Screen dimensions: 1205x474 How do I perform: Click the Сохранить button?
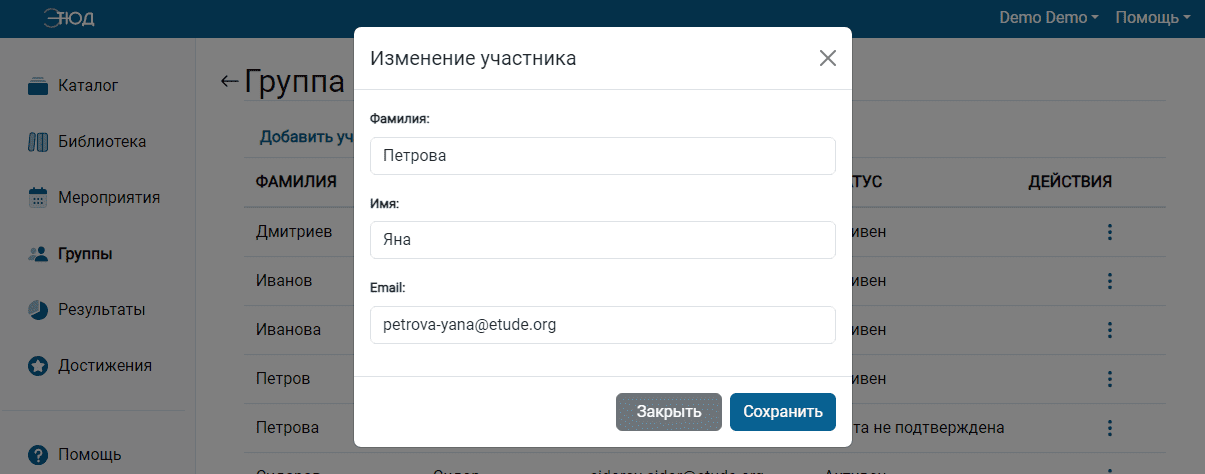click(x=783, y=412)
